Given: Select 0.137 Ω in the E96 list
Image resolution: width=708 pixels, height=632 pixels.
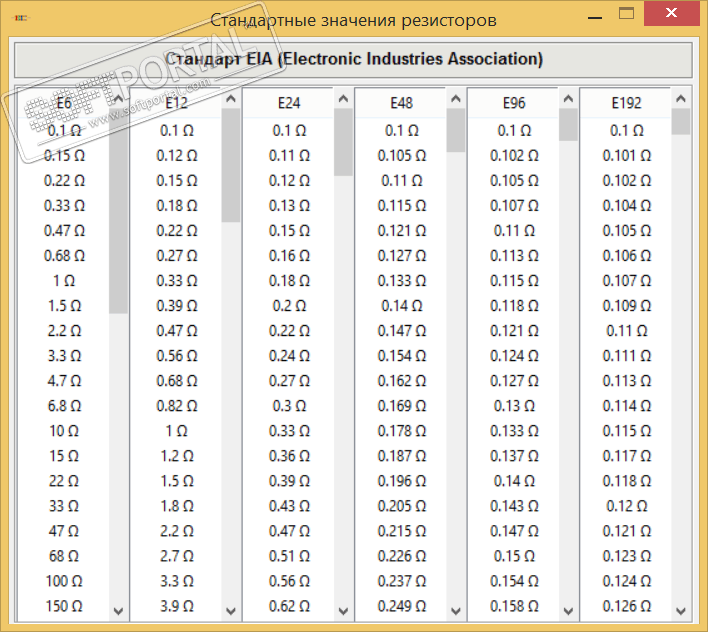Looking at the screenshot, I should [x=514, y=456].
